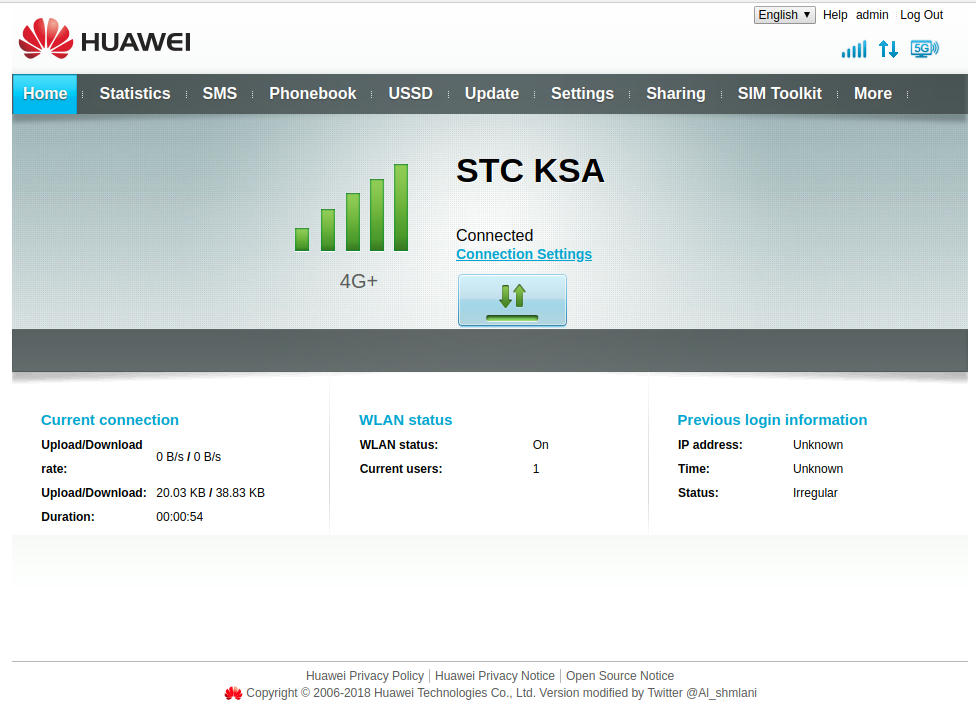Click the admin user link
Viewport: 976px width, 715px height.
tap(872, 15)
